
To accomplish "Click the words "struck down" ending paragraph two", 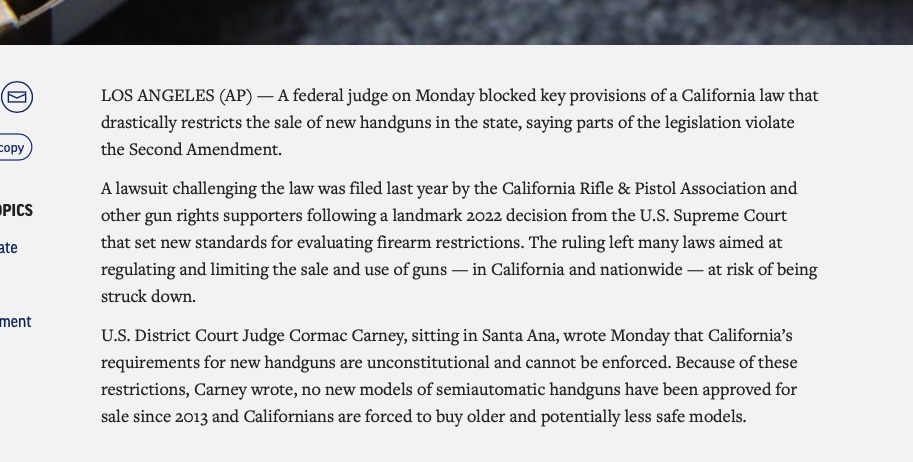I will [148, 297].
